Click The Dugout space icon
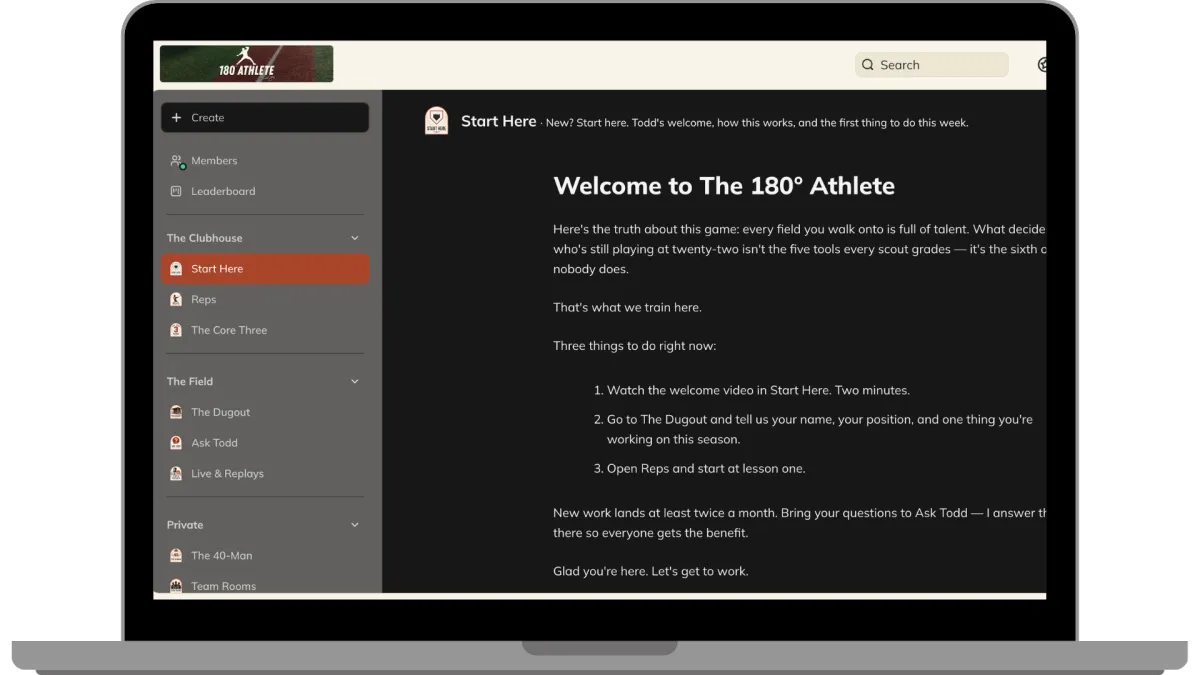The image size is (1200, 675). 176,412
